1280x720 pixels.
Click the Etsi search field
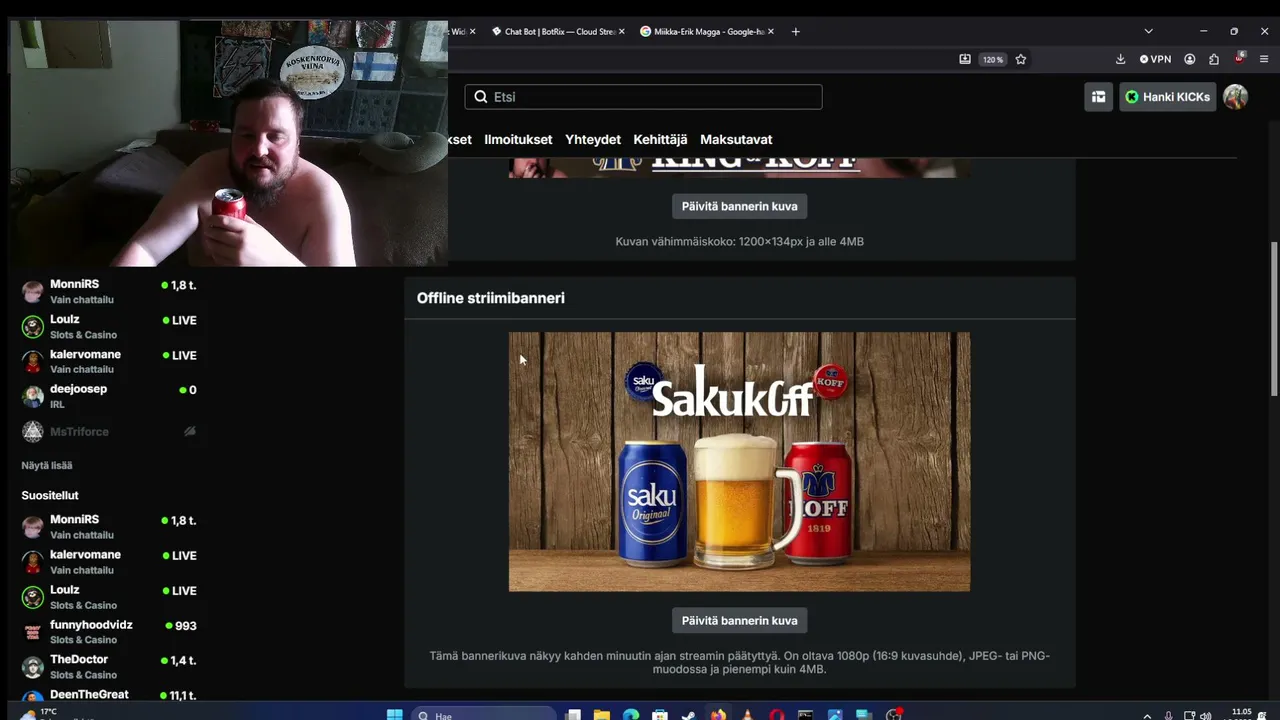643,97
